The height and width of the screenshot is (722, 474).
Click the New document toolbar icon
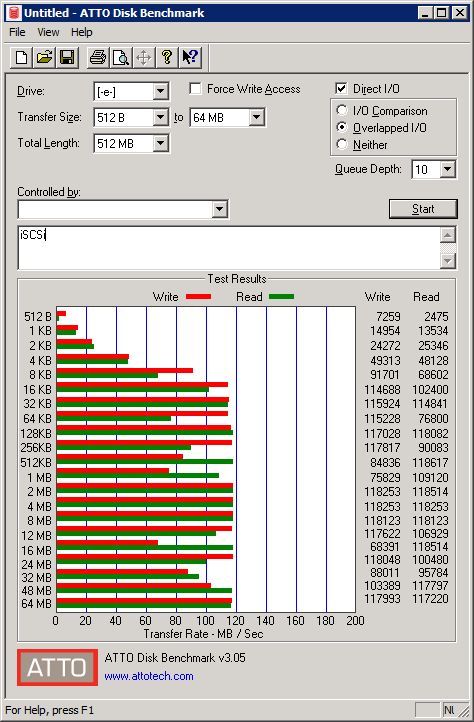click(21, 58)
